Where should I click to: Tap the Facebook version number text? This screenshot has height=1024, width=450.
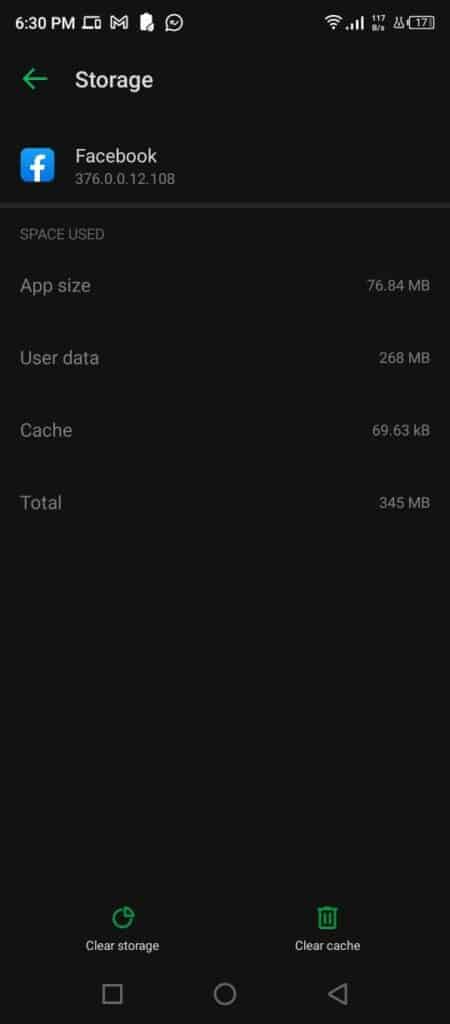[125, 178]
